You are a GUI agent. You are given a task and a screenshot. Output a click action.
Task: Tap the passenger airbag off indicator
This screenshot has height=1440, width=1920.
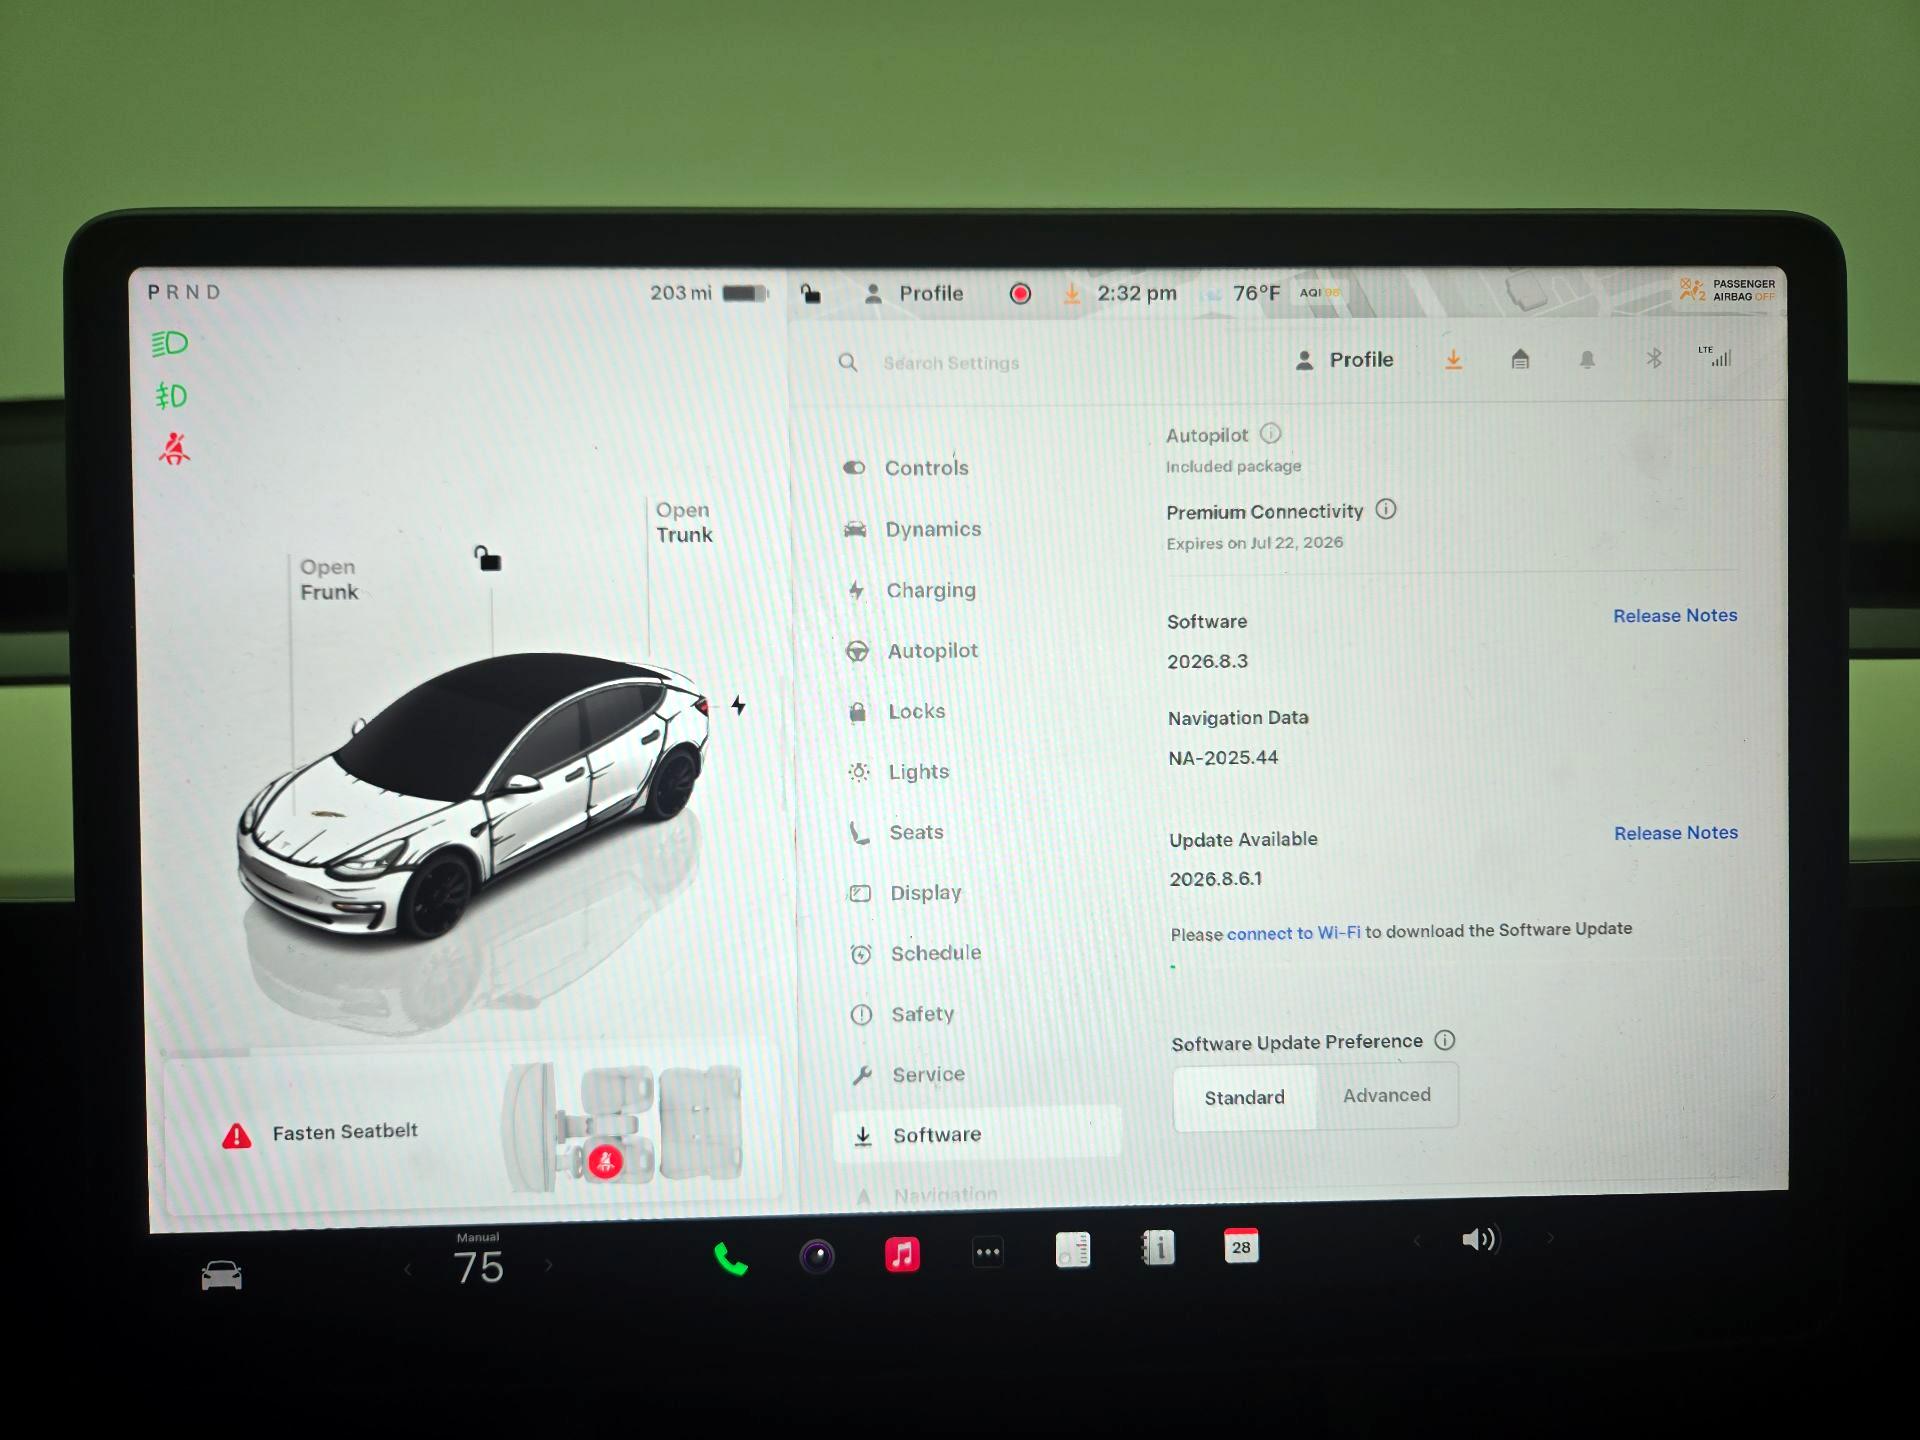(x=1728, y=290)
